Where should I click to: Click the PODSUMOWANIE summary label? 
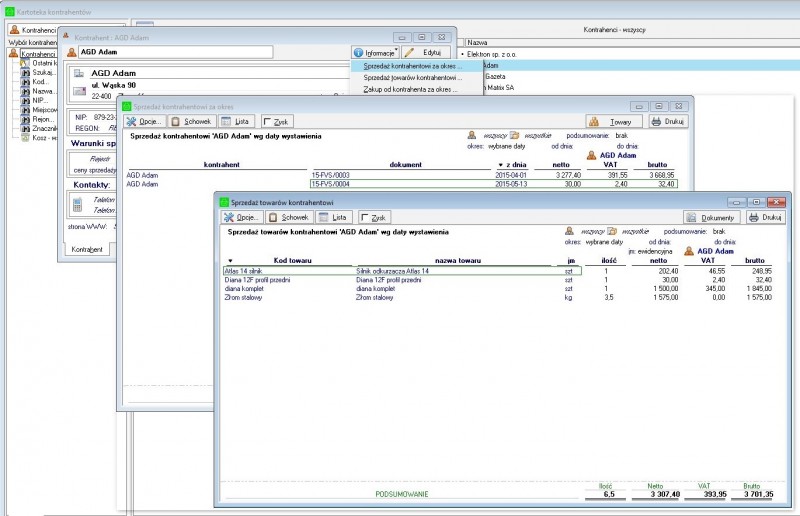402,494
